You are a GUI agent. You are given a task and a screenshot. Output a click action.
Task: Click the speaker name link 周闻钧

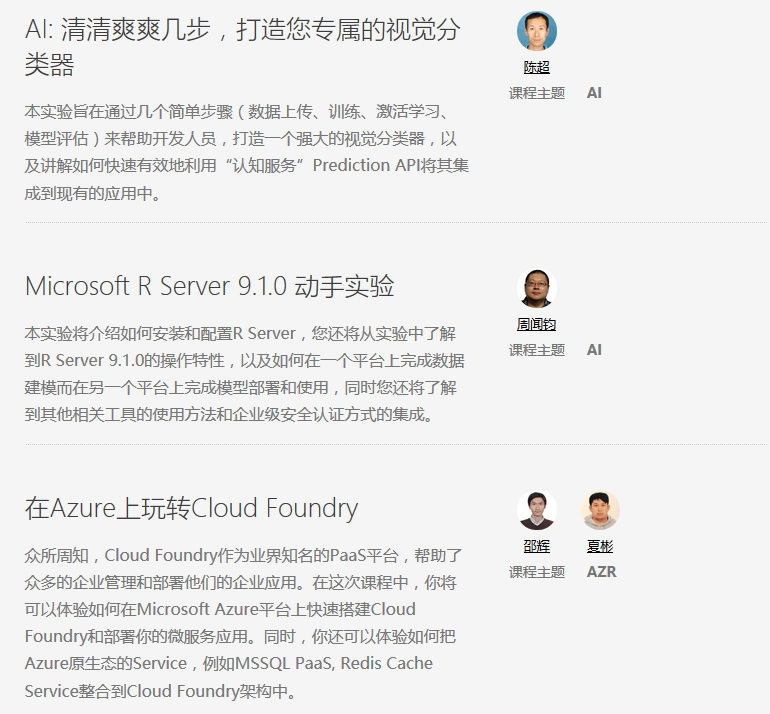click(536, 325)
